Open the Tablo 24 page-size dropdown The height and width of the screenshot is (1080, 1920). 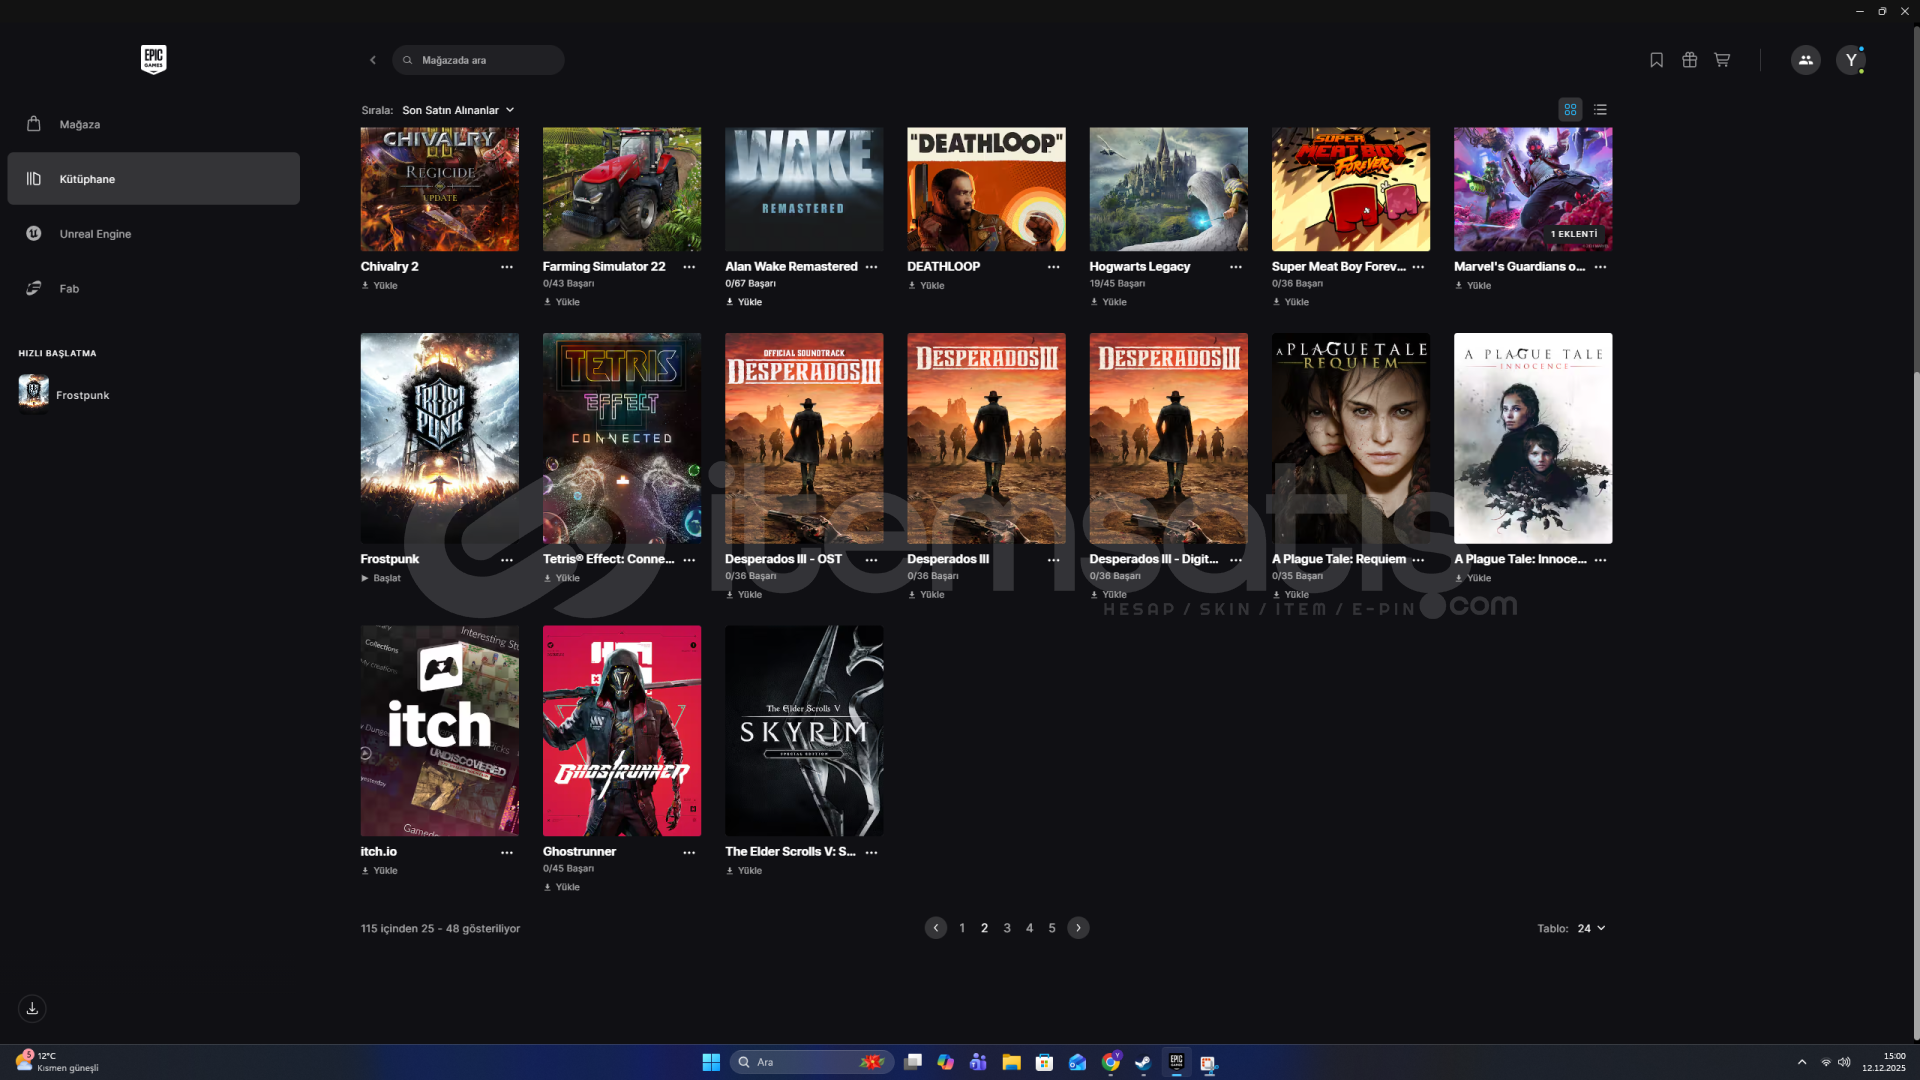[x=1591, y=928]
